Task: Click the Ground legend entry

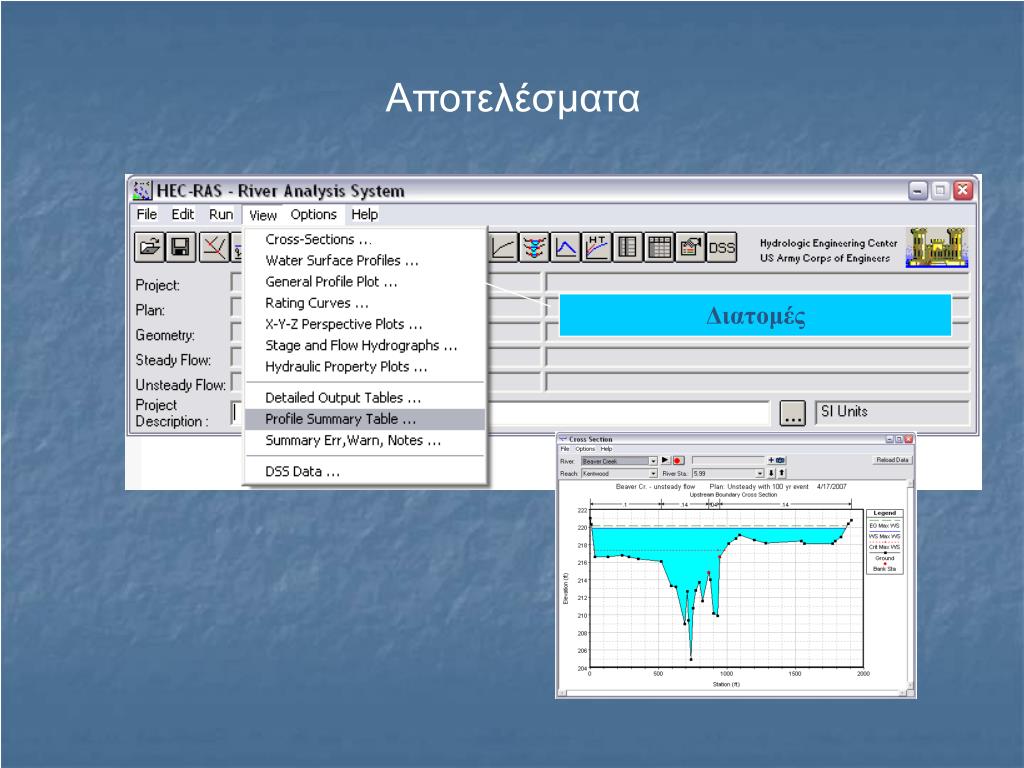Action: 884,558
